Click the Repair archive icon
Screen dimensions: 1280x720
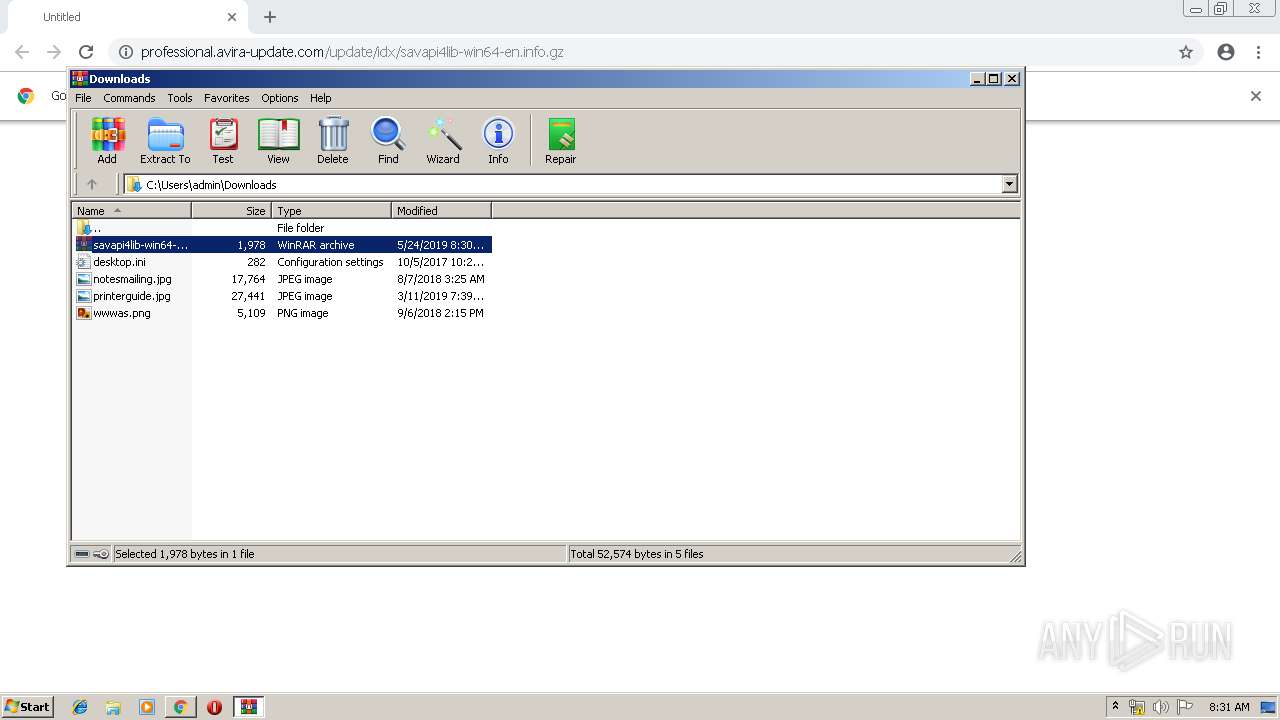pyautogui.click(x=561, y=140)
